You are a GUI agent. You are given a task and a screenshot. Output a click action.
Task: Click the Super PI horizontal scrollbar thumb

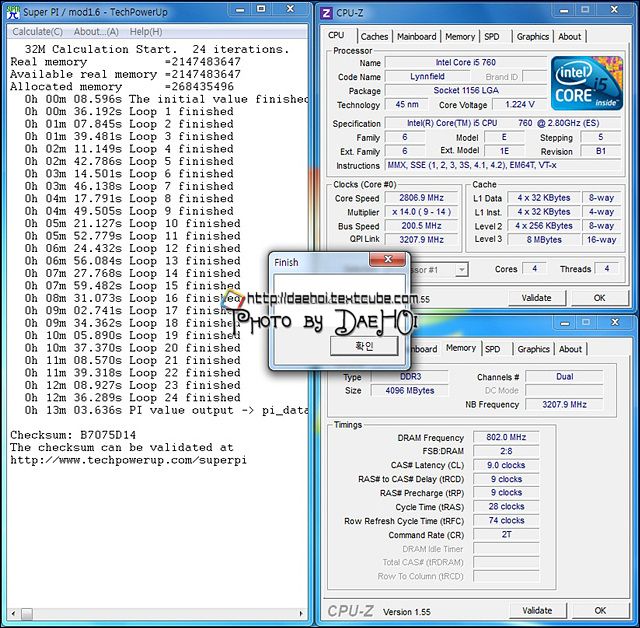tap(27, 613)
